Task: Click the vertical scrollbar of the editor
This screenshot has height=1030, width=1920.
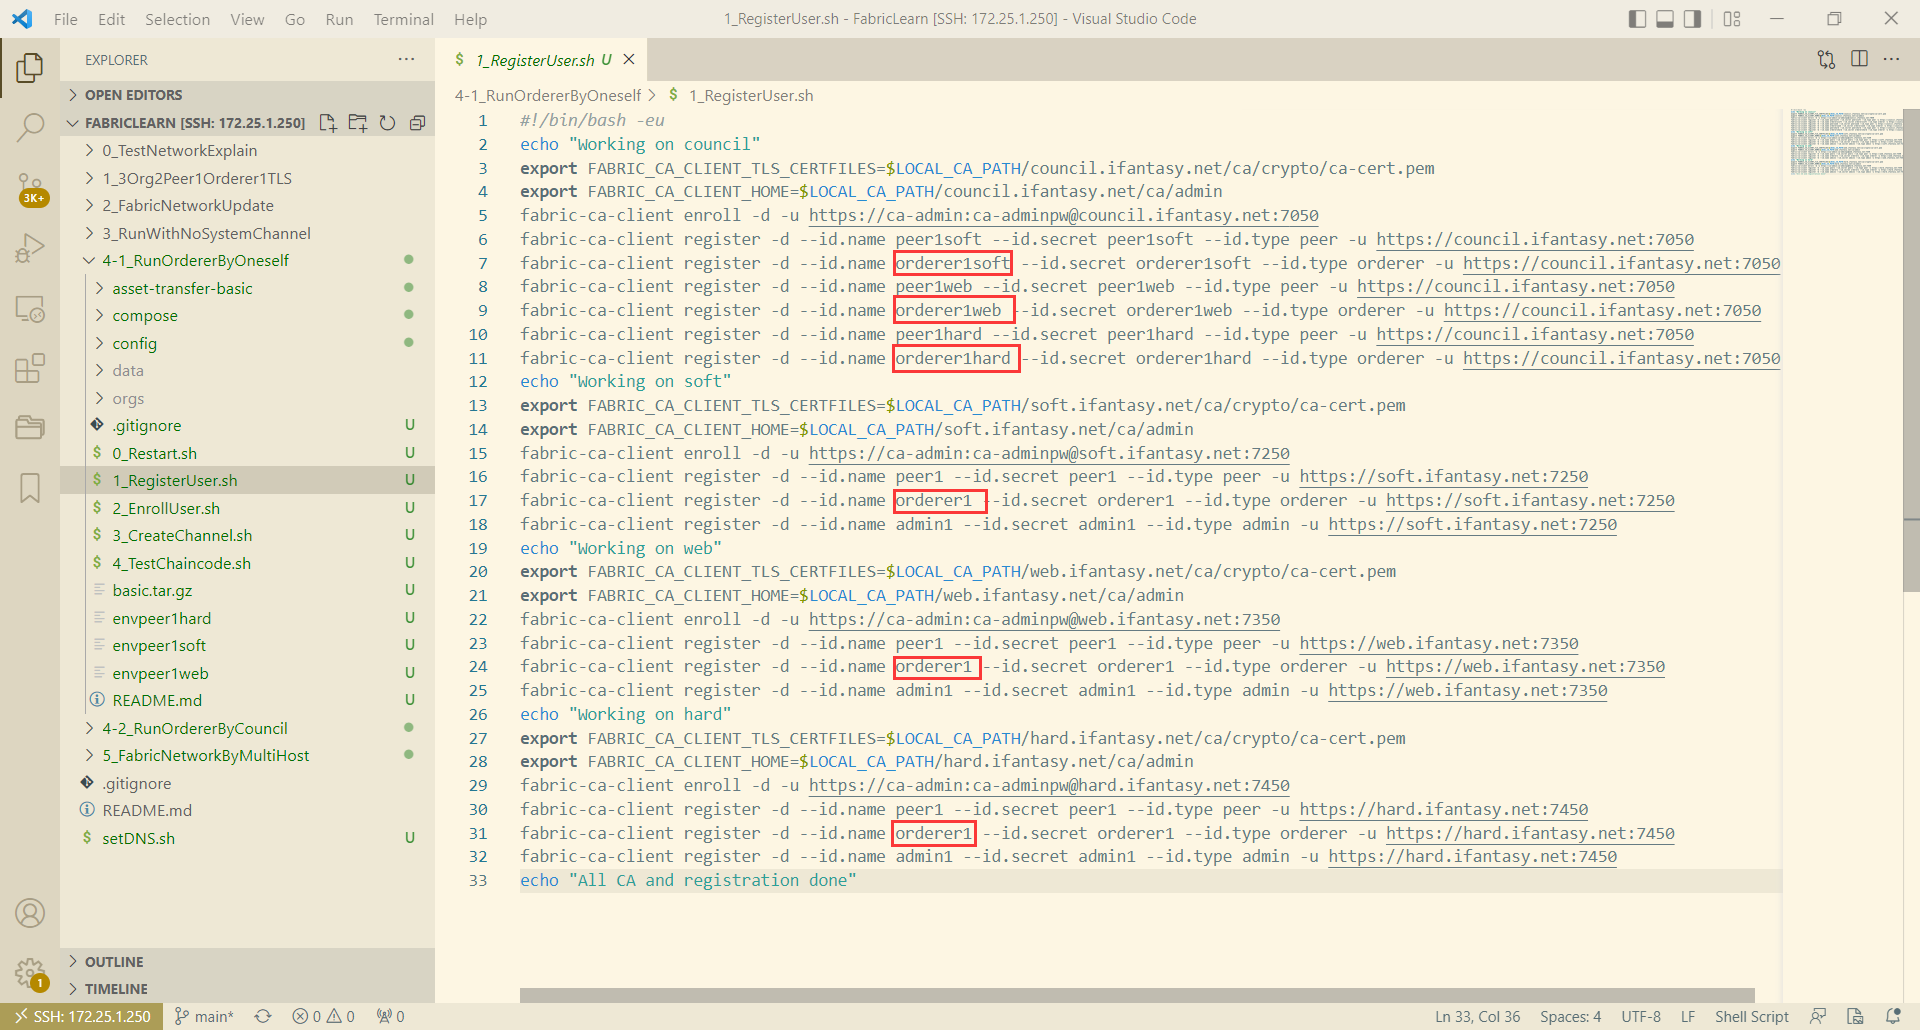Action: pos(1912,350)
